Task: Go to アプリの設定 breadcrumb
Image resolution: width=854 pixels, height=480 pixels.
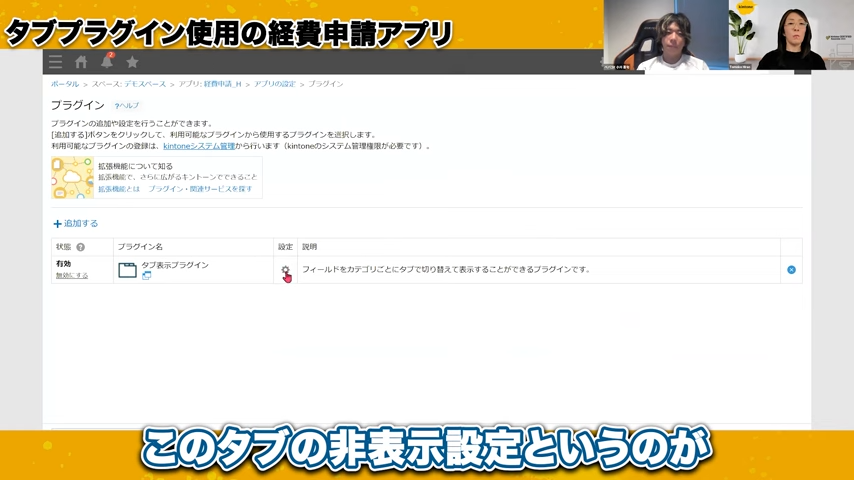Action: click(274, 84)
